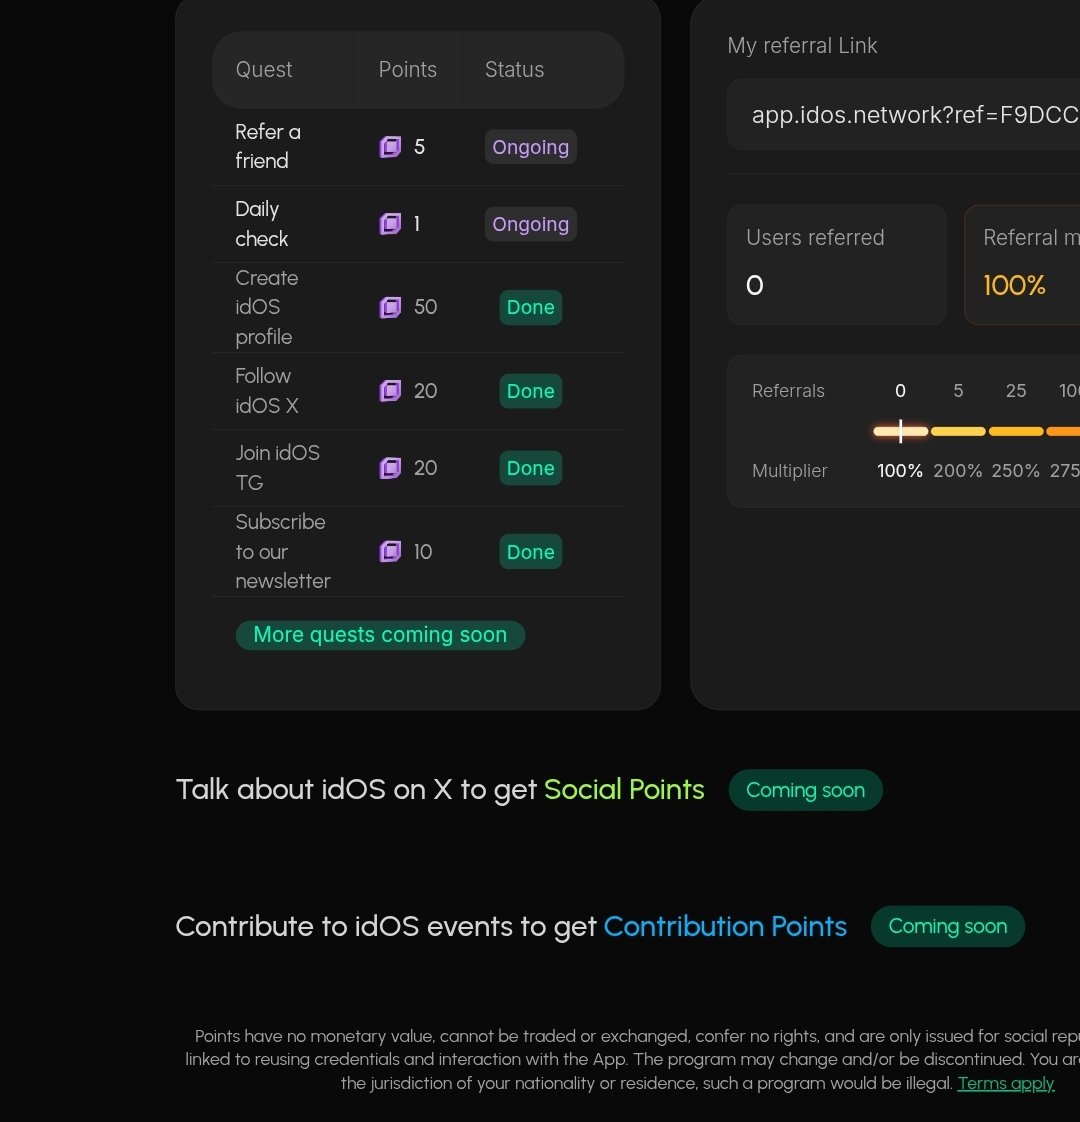Click the third referral progress bar segment
Screen dimensions: 1080x1122
1016,431
